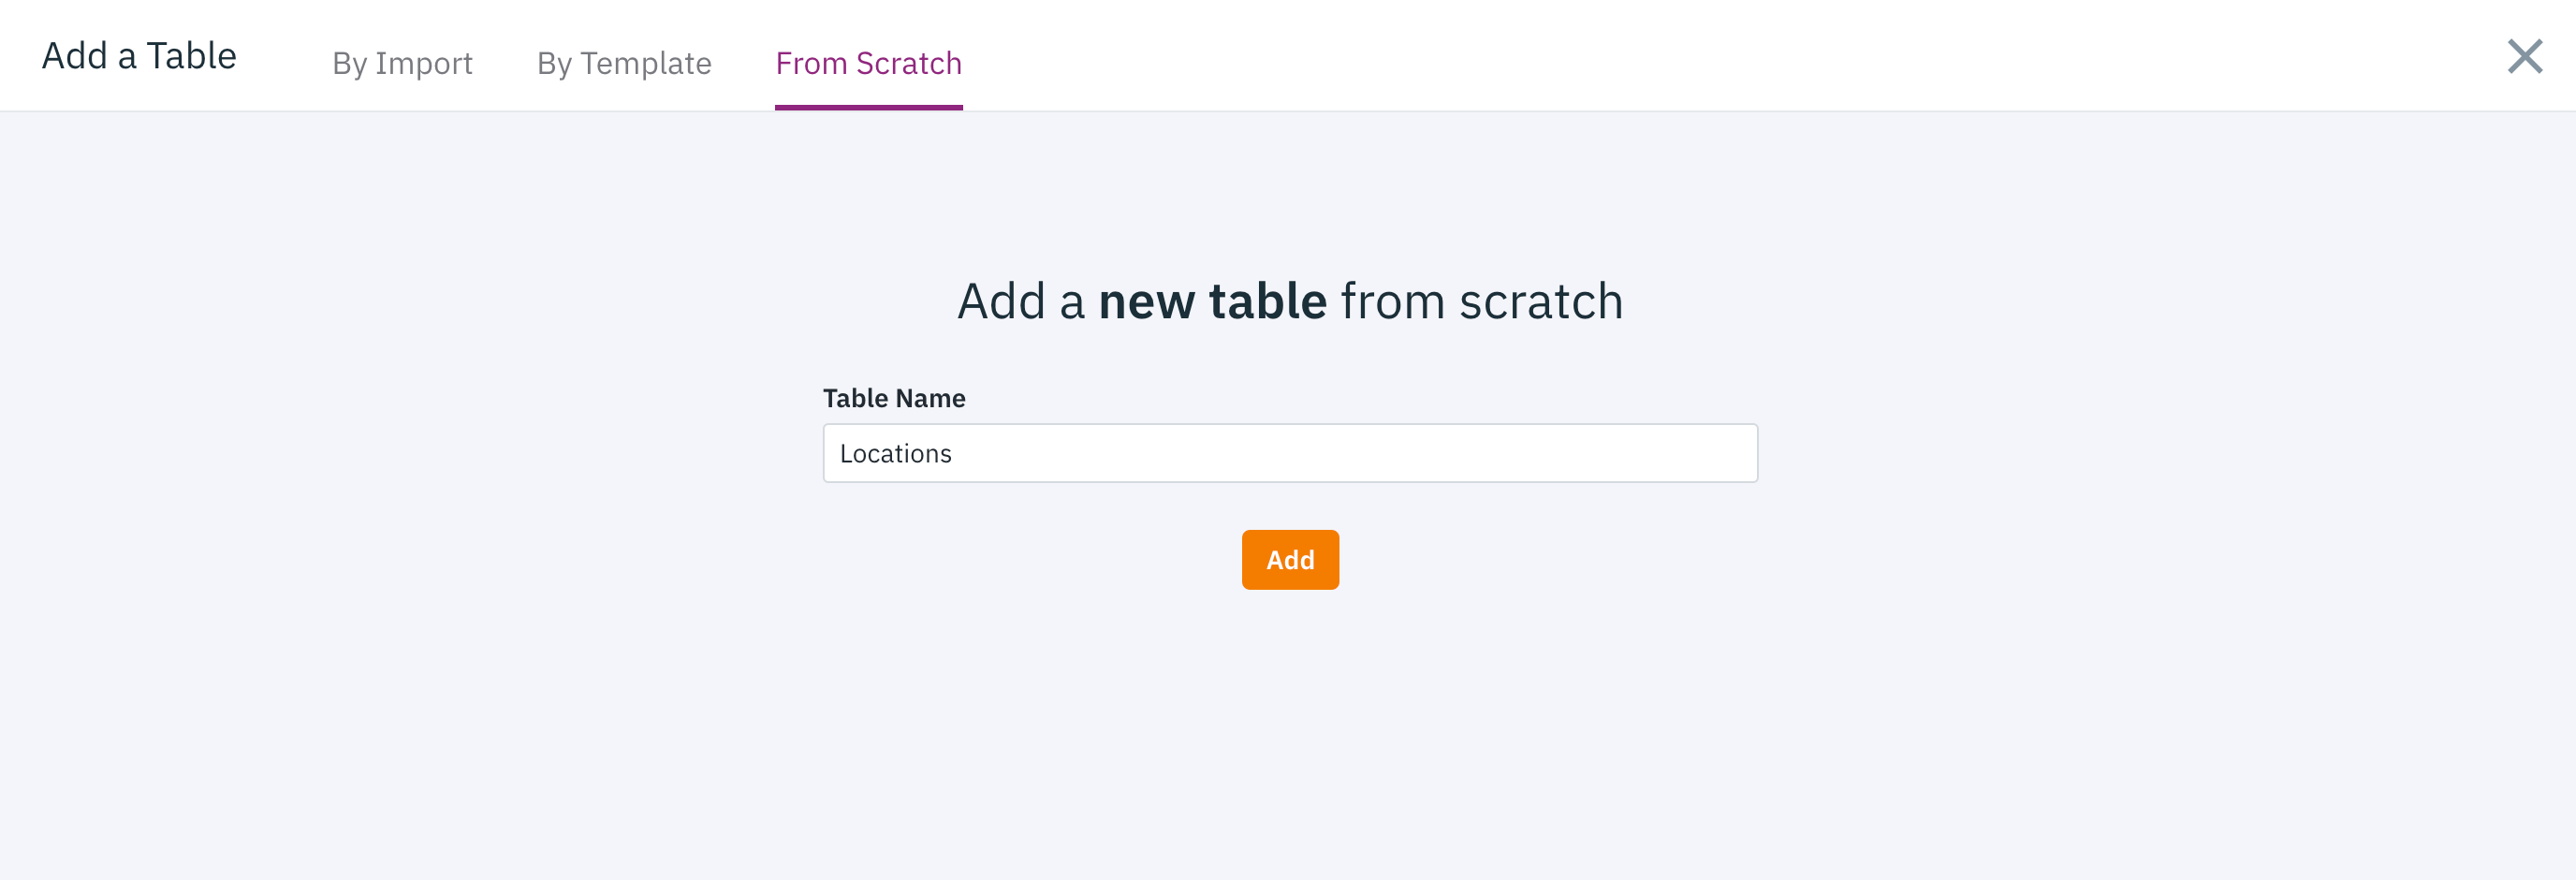Click the Add a Table title
Screen dimensions: 2576x880
click(x=139, y=56)
